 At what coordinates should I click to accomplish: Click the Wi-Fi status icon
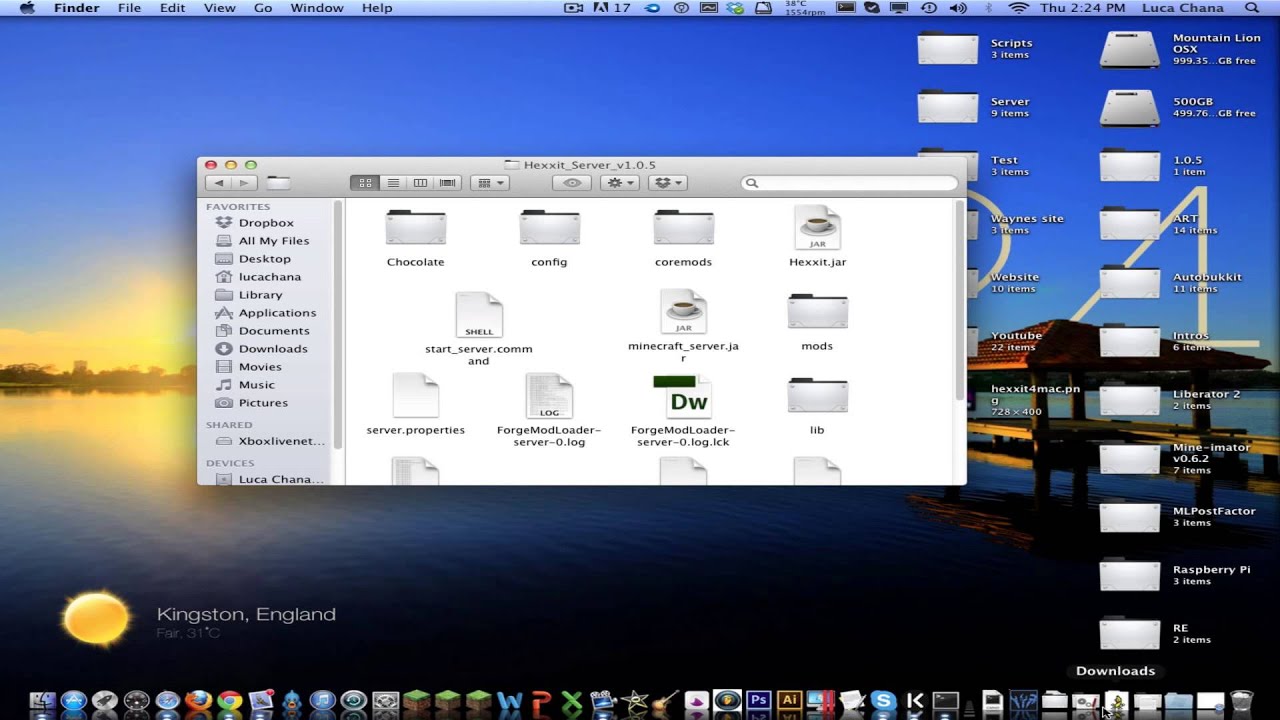point(1019,8)
